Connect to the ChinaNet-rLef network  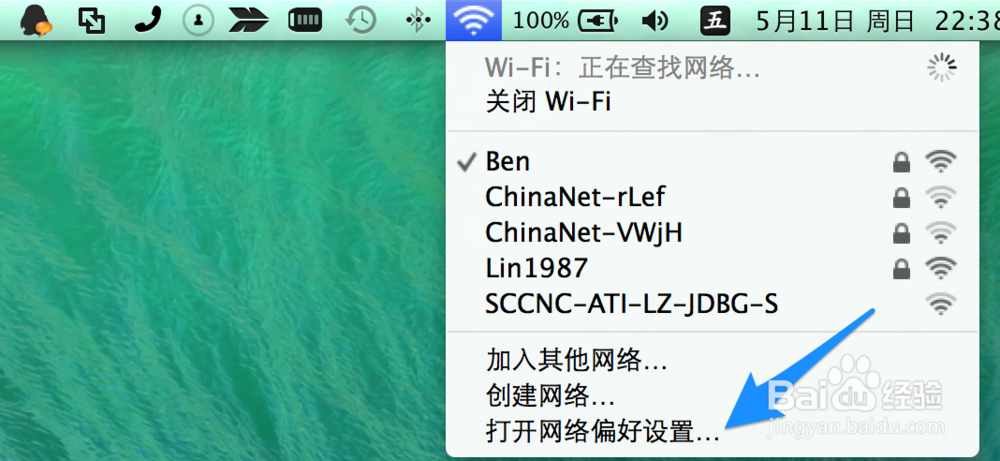[712, 197]
